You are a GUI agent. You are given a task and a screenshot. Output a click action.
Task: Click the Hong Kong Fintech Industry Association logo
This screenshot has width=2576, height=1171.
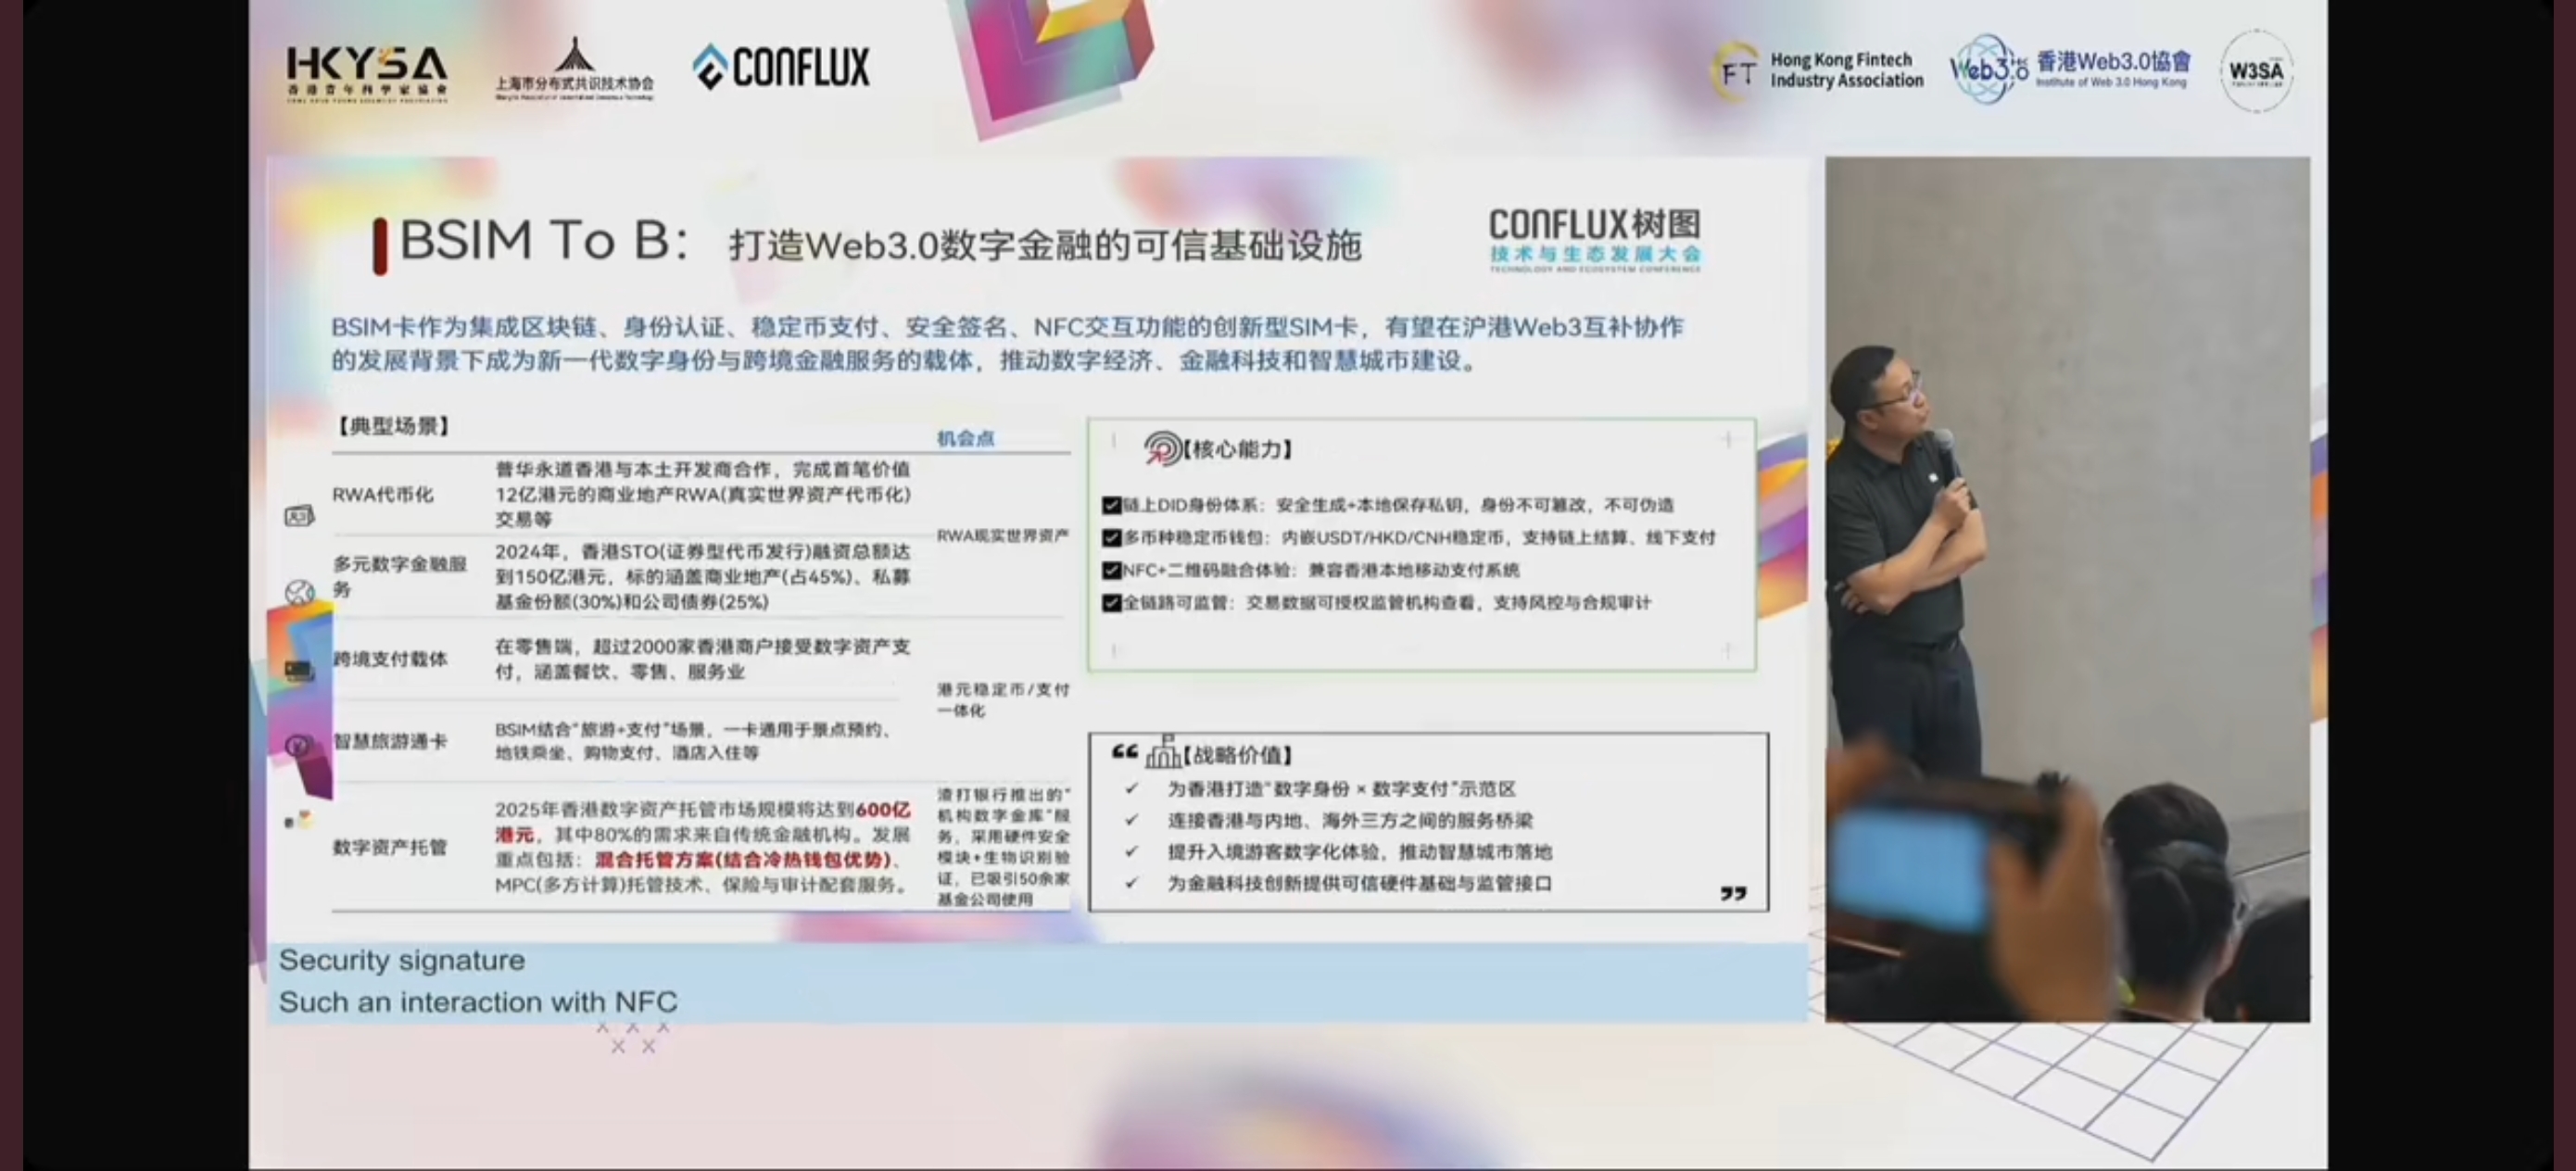pyautogui.click(x=1817, y=70)
